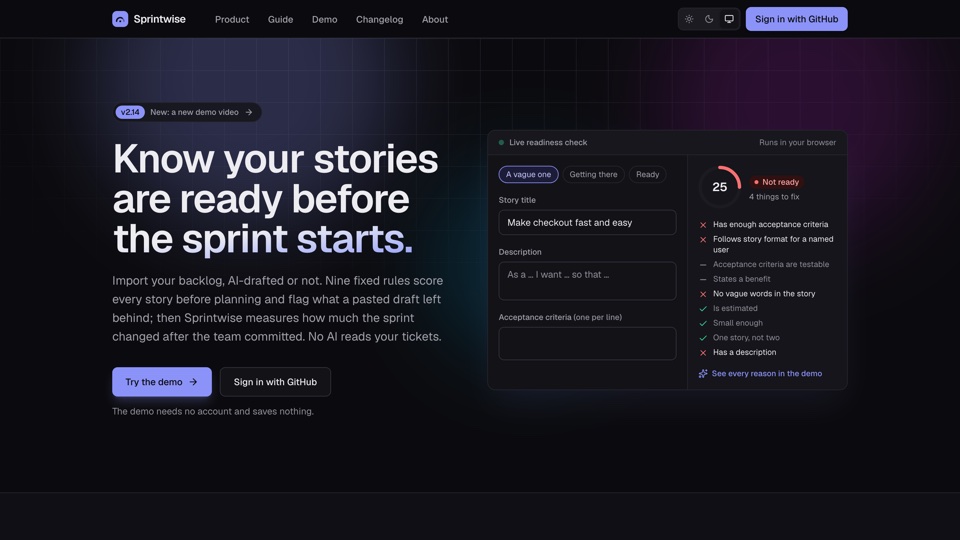The height and width of the screenshot is (540, 960).
Task: Click the arrow on Try the demo
Action: (193, 382)
